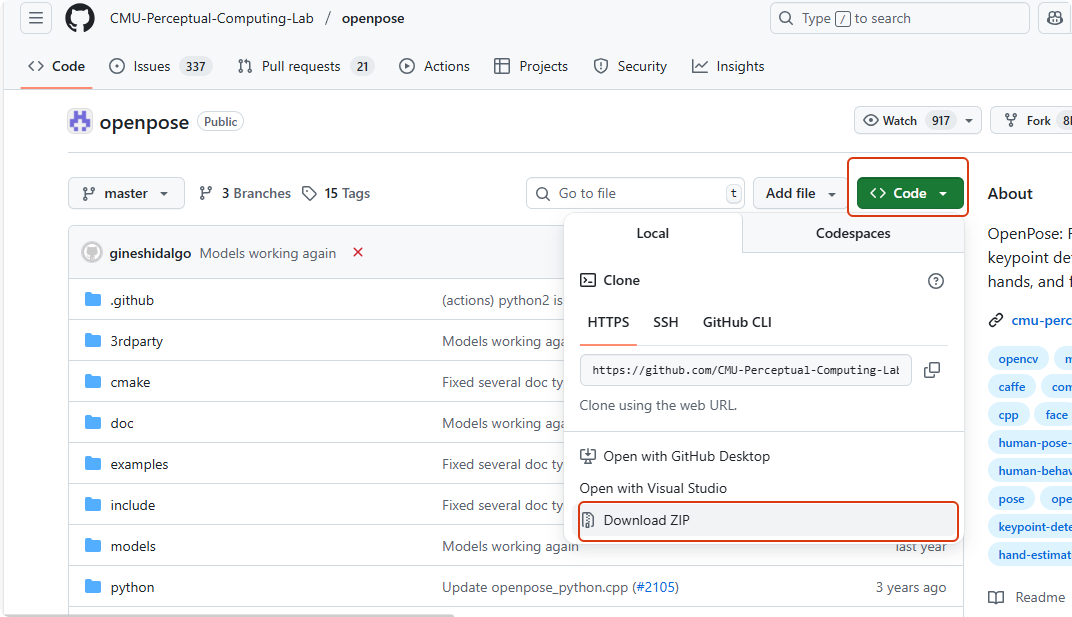This screenshot has width=1072, height=617.
Task: Open the master branch dropdown
Action: [126, 194]
